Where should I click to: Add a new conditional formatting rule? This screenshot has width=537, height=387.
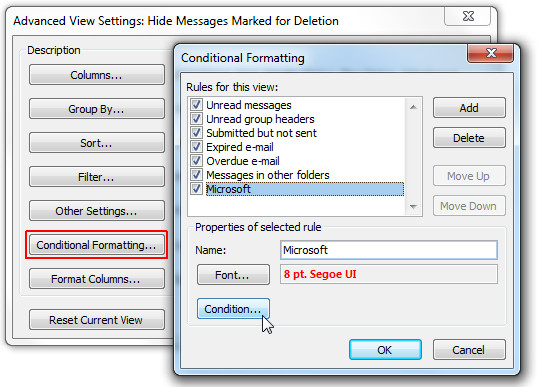469,108
